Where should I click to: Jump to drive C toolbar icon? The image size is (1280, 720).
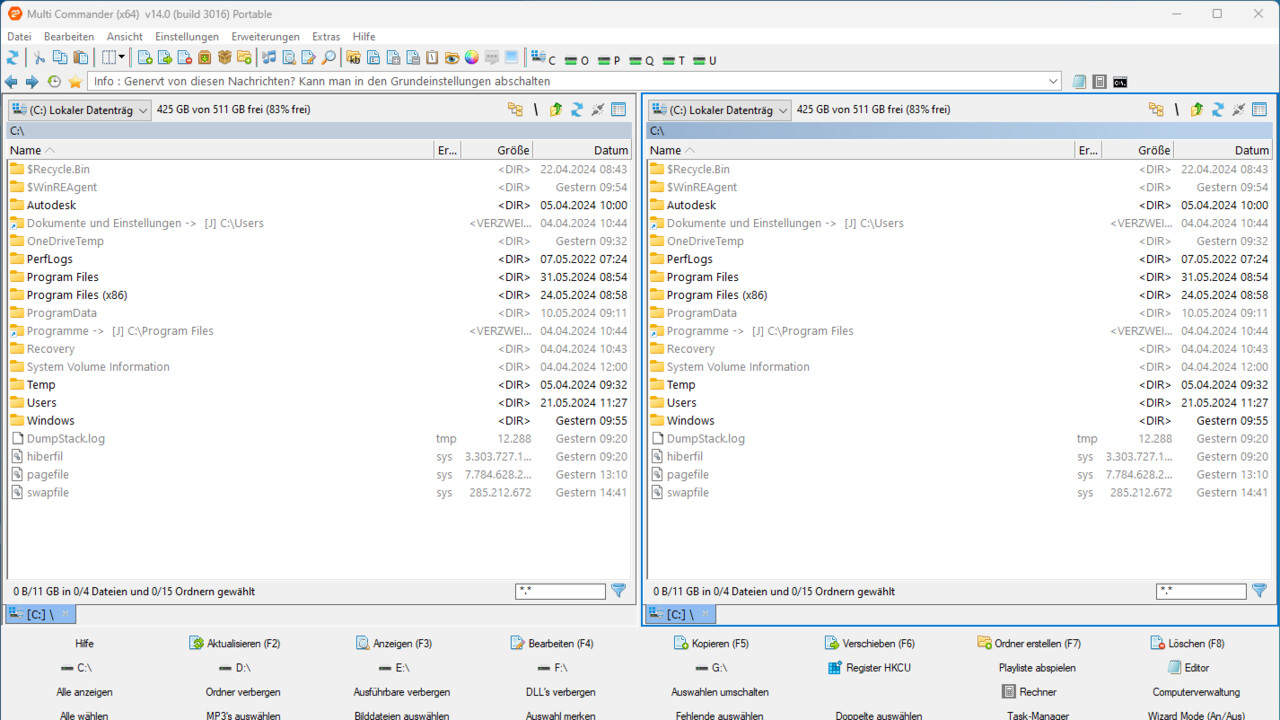coord(544,59)
